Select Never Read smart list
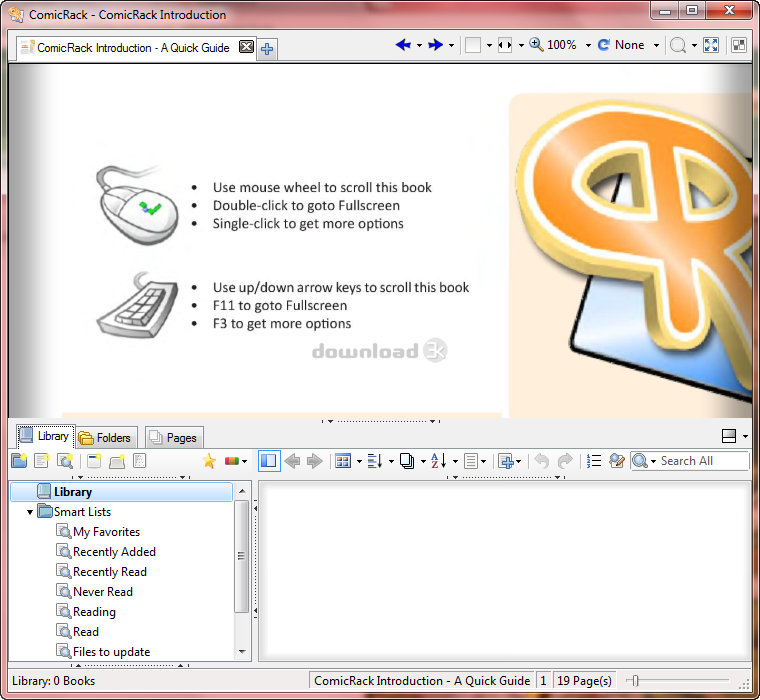760x700 pixels. [103, 591]
